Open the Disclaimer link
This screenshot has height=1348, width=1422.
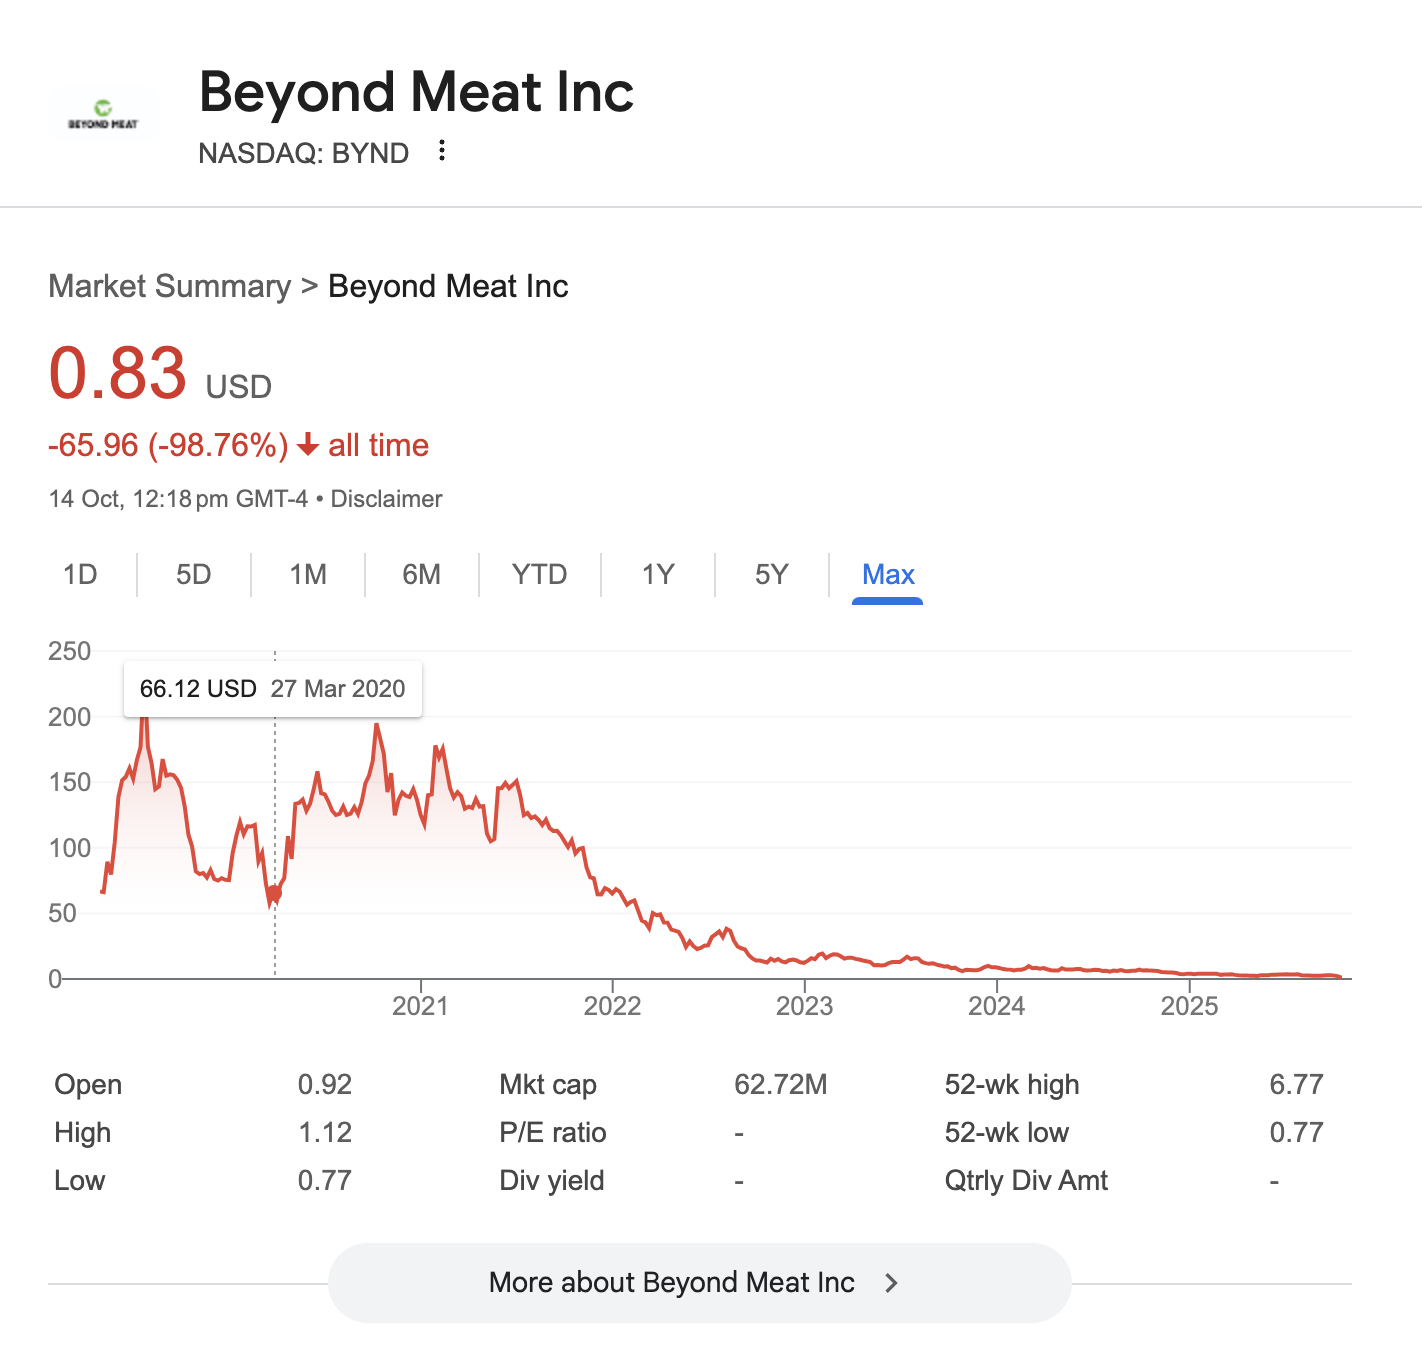coord(386,499)
